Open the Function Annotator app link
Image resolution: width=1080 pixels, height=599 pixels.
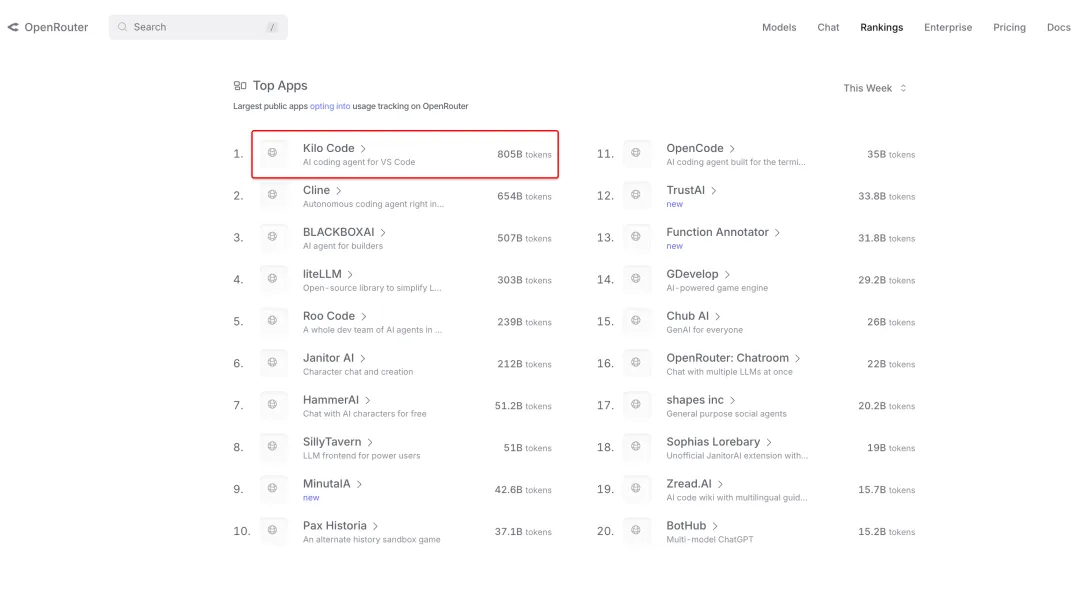coord(717,233)
